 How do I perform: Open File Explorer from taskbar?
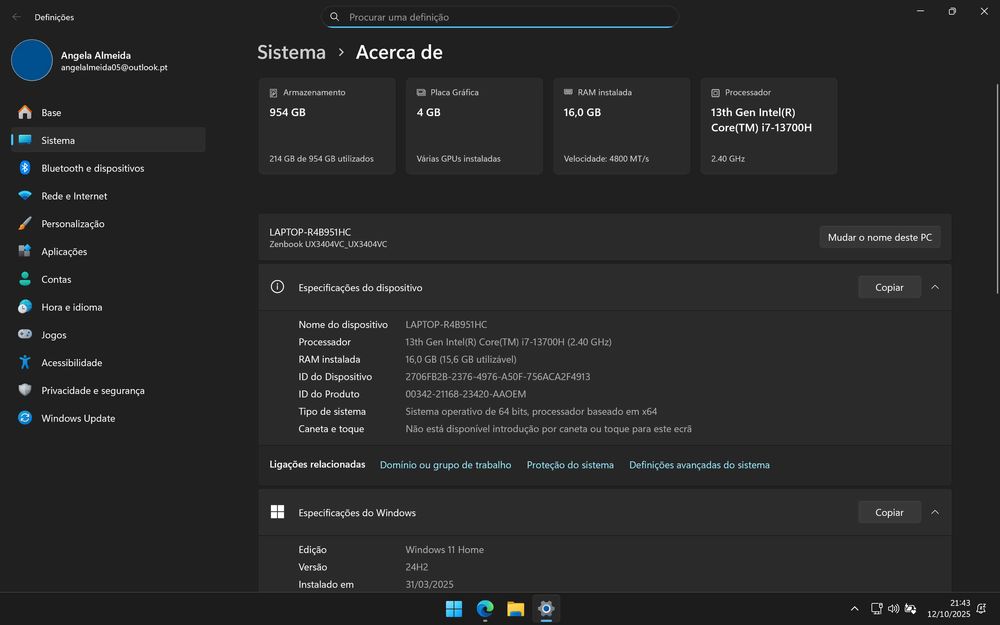515,609
